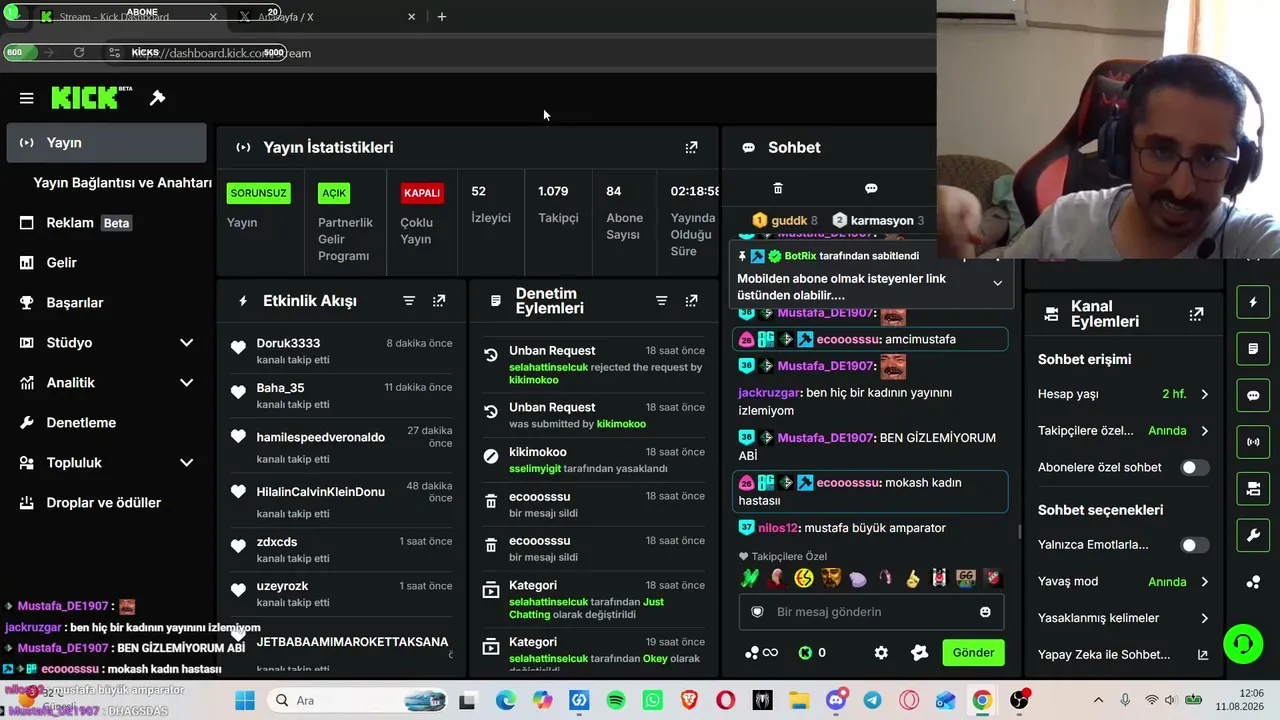Click the camera shortcut icon in right sidebar
The width and height of the screenshot is (1280, 720).
point(1253,489)
